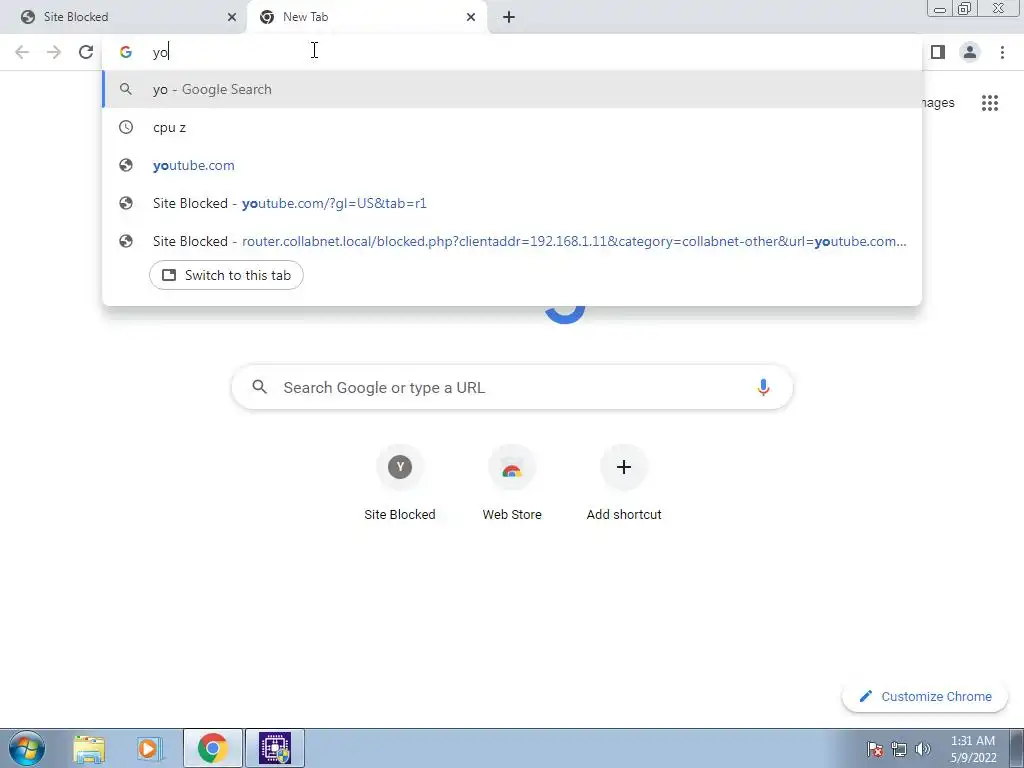
Task: Open the Web Store shortcut
Action: (x=512, y=483)
